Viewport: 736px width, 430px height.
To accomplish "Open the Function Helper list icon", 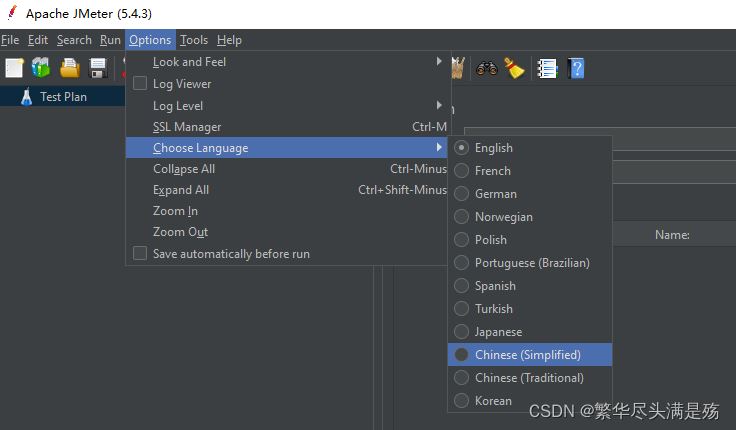I will point(547,68).
